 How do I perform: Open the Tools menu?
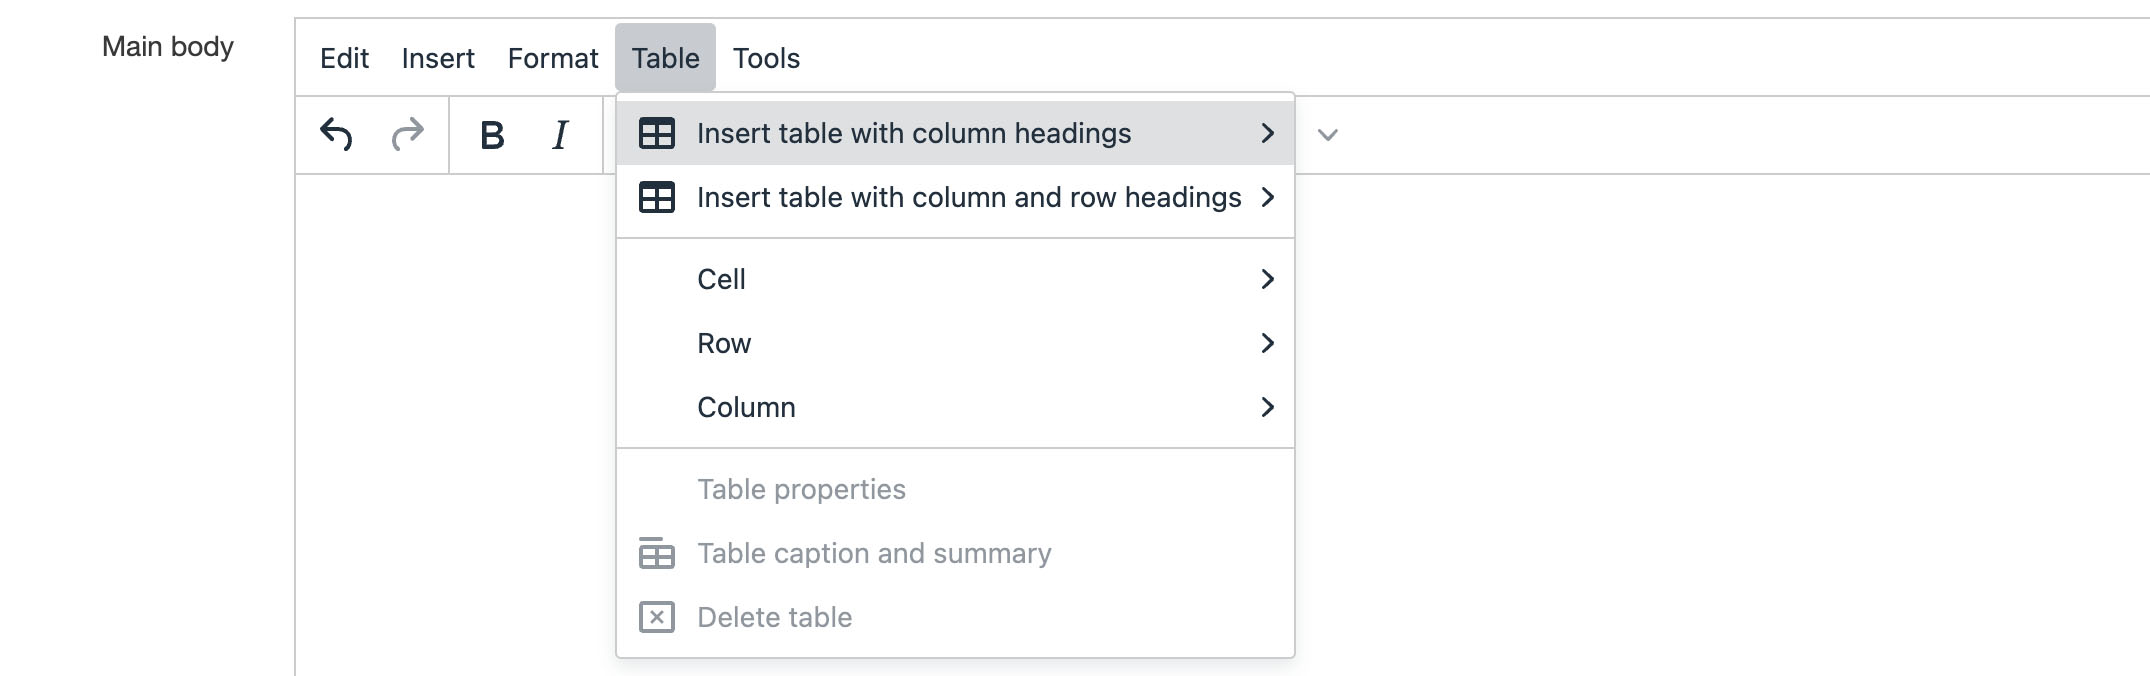pyautogui.click(x=766, y=58)
